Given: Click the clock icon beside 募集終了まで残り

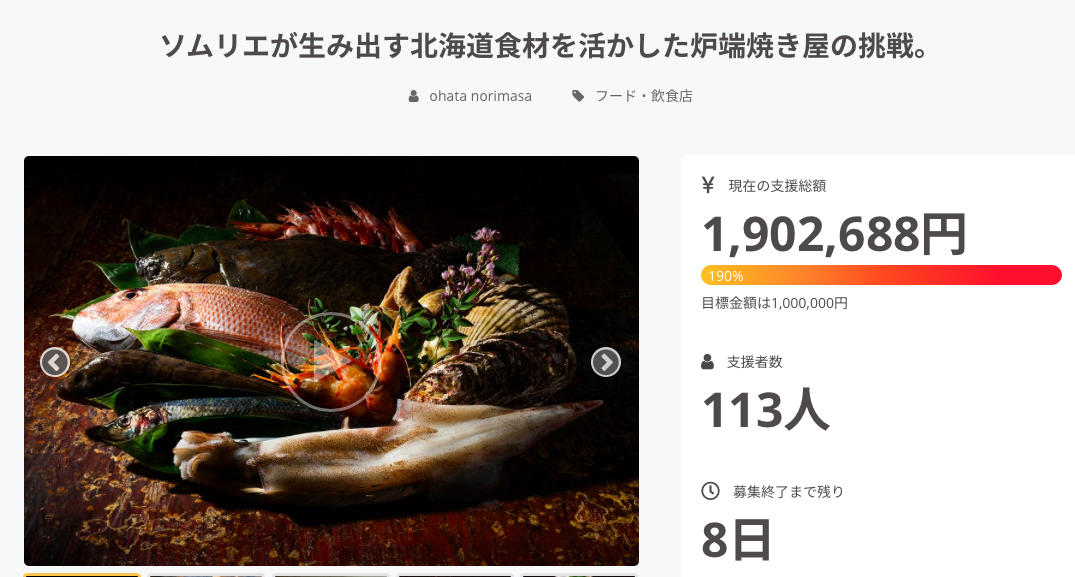Looking at the screenshot, I should [710, 491].
